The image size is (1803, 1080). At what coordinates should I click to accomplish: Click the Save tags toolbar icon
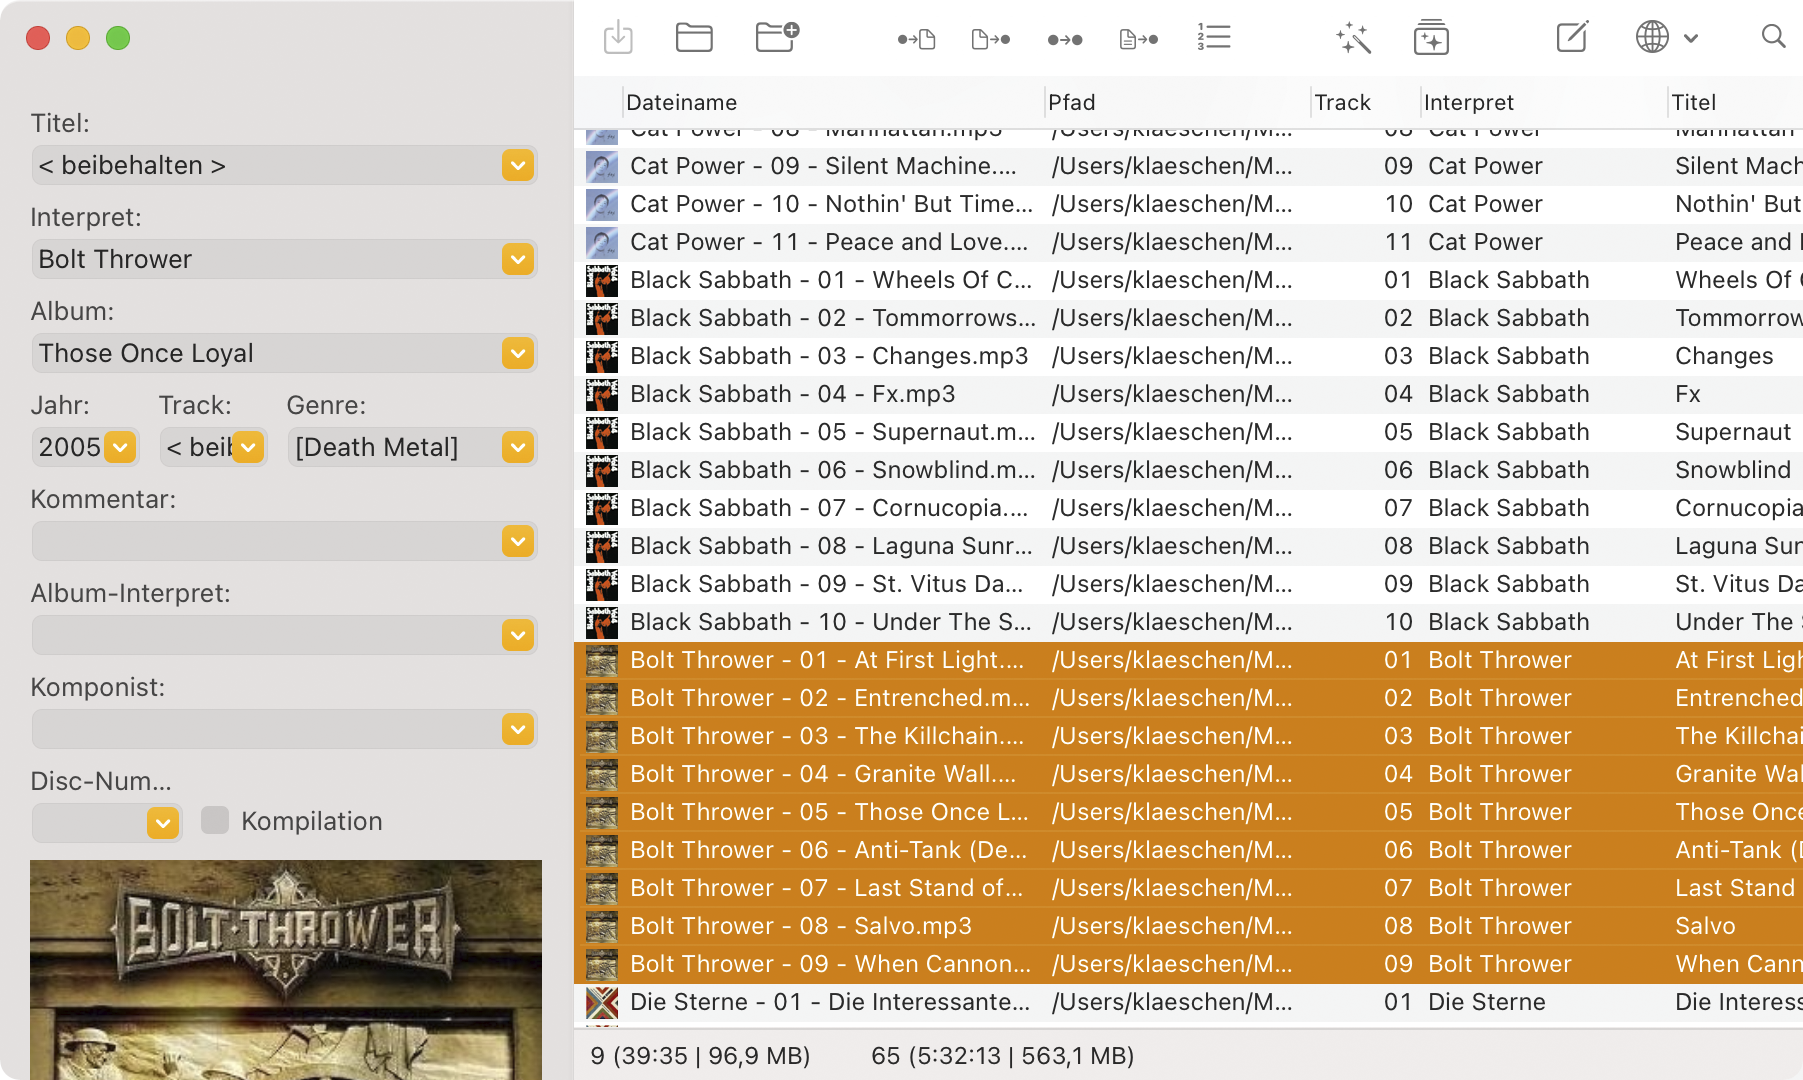click(x=619, y=38)
